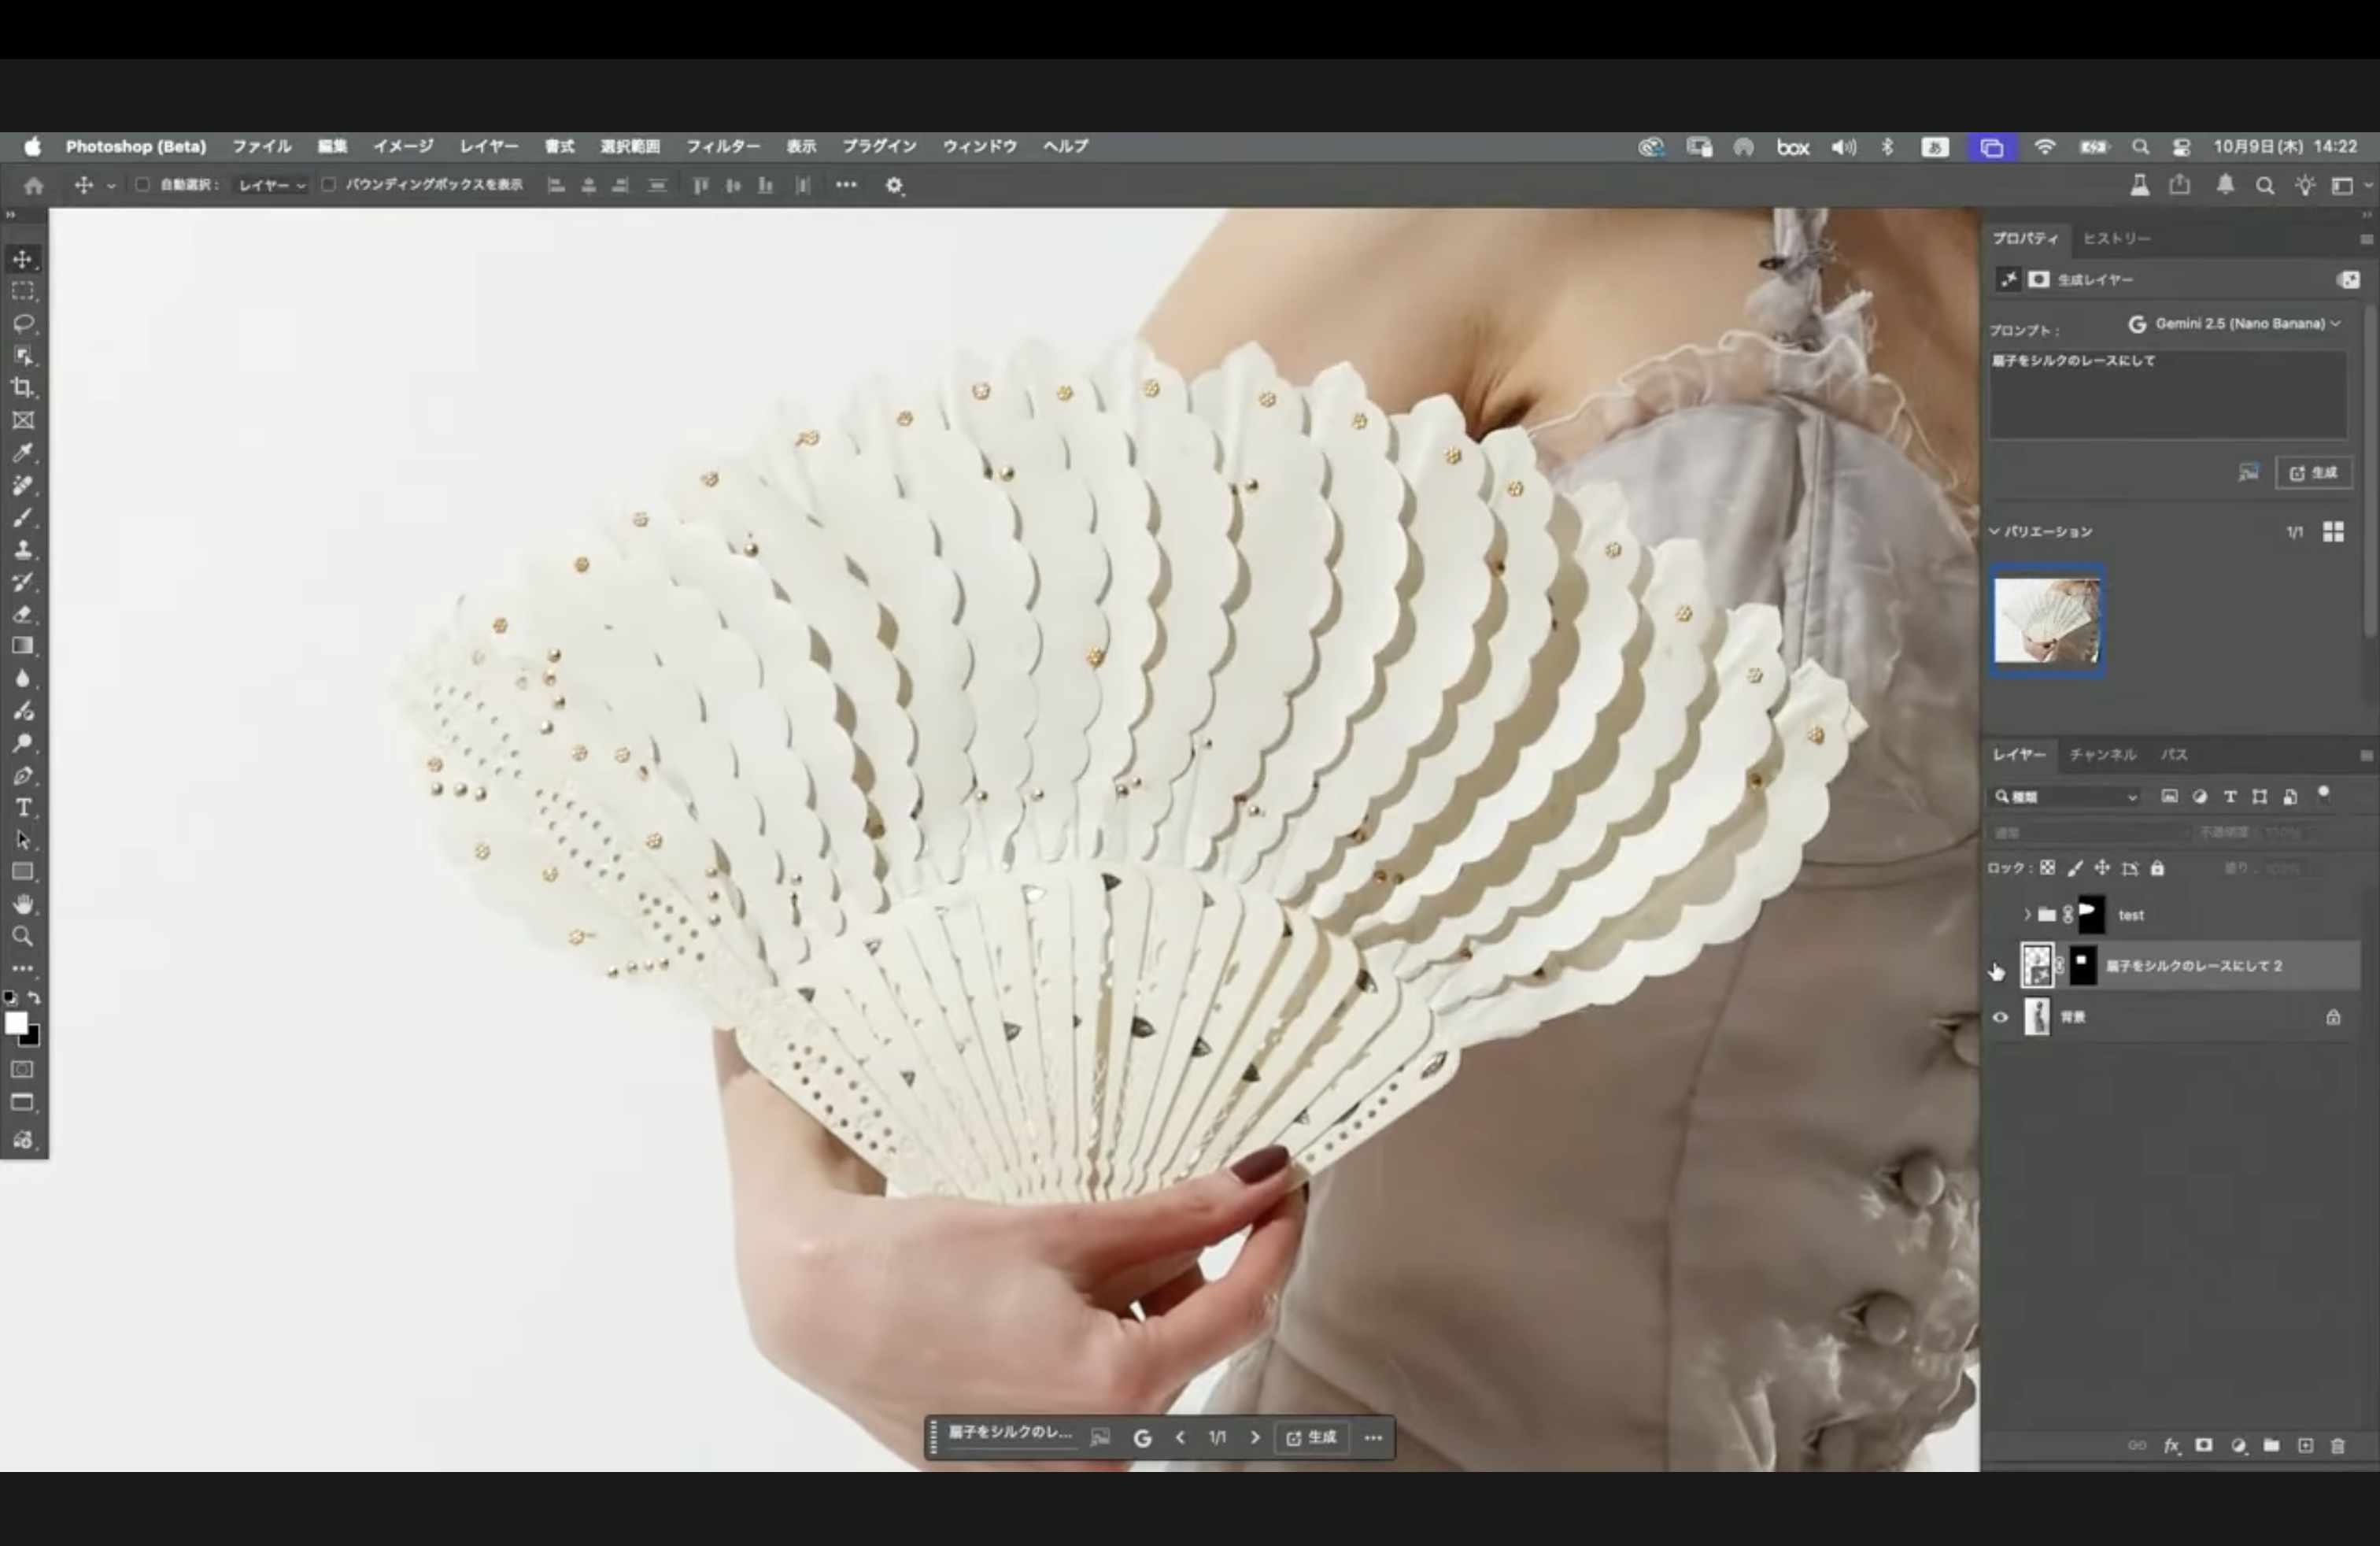Open the フィルター menu

pos(722,146)
